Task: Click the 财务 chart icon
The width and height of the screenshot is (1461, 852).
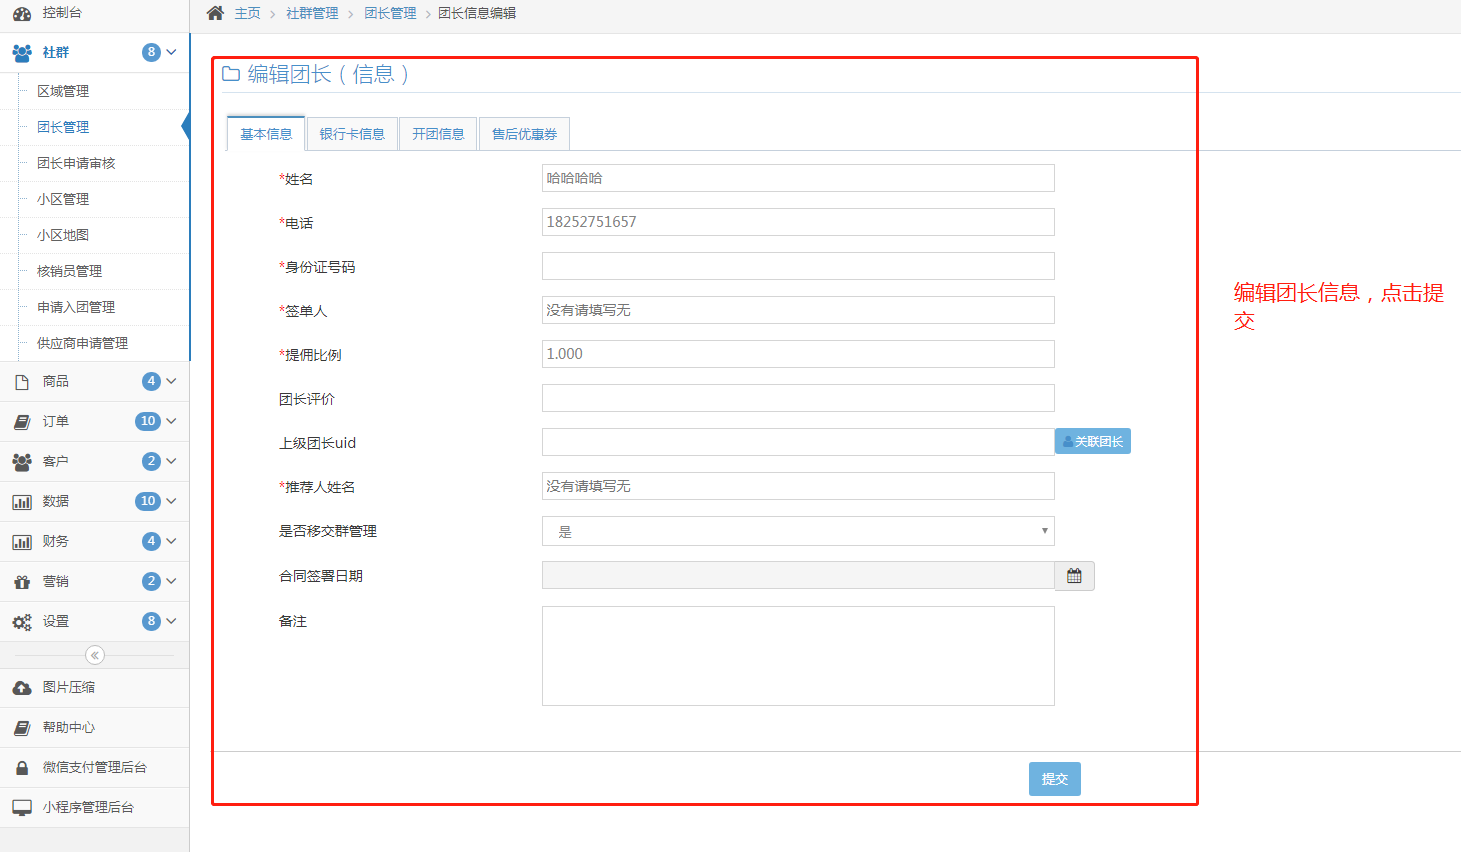Action: 21,542
